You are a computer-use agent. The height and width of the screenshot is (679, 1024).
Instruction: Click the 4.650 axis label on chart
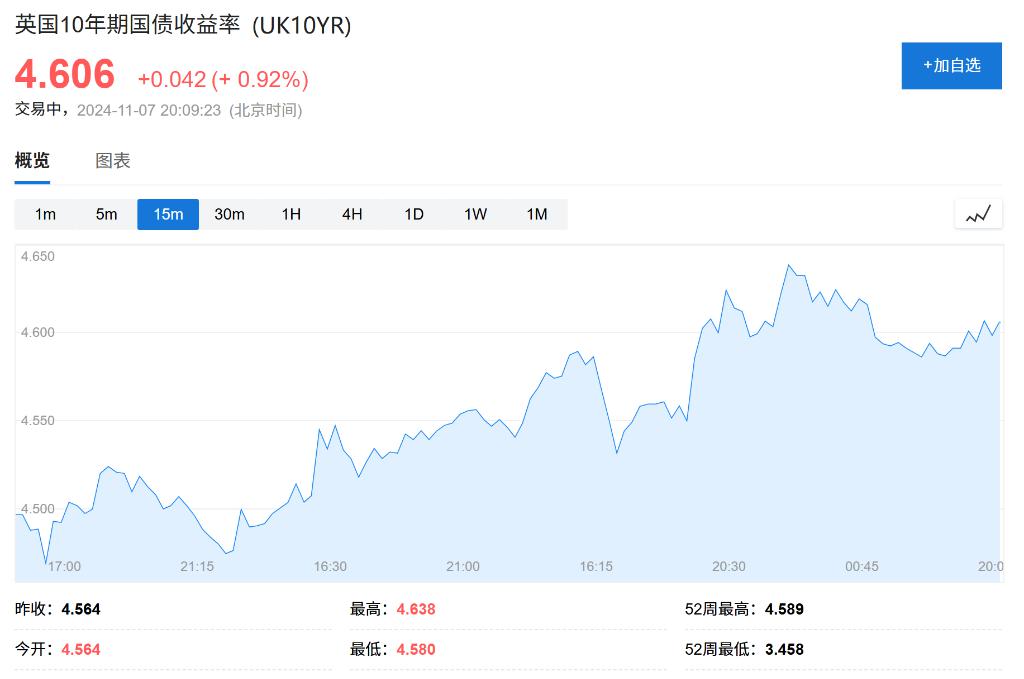37,256
